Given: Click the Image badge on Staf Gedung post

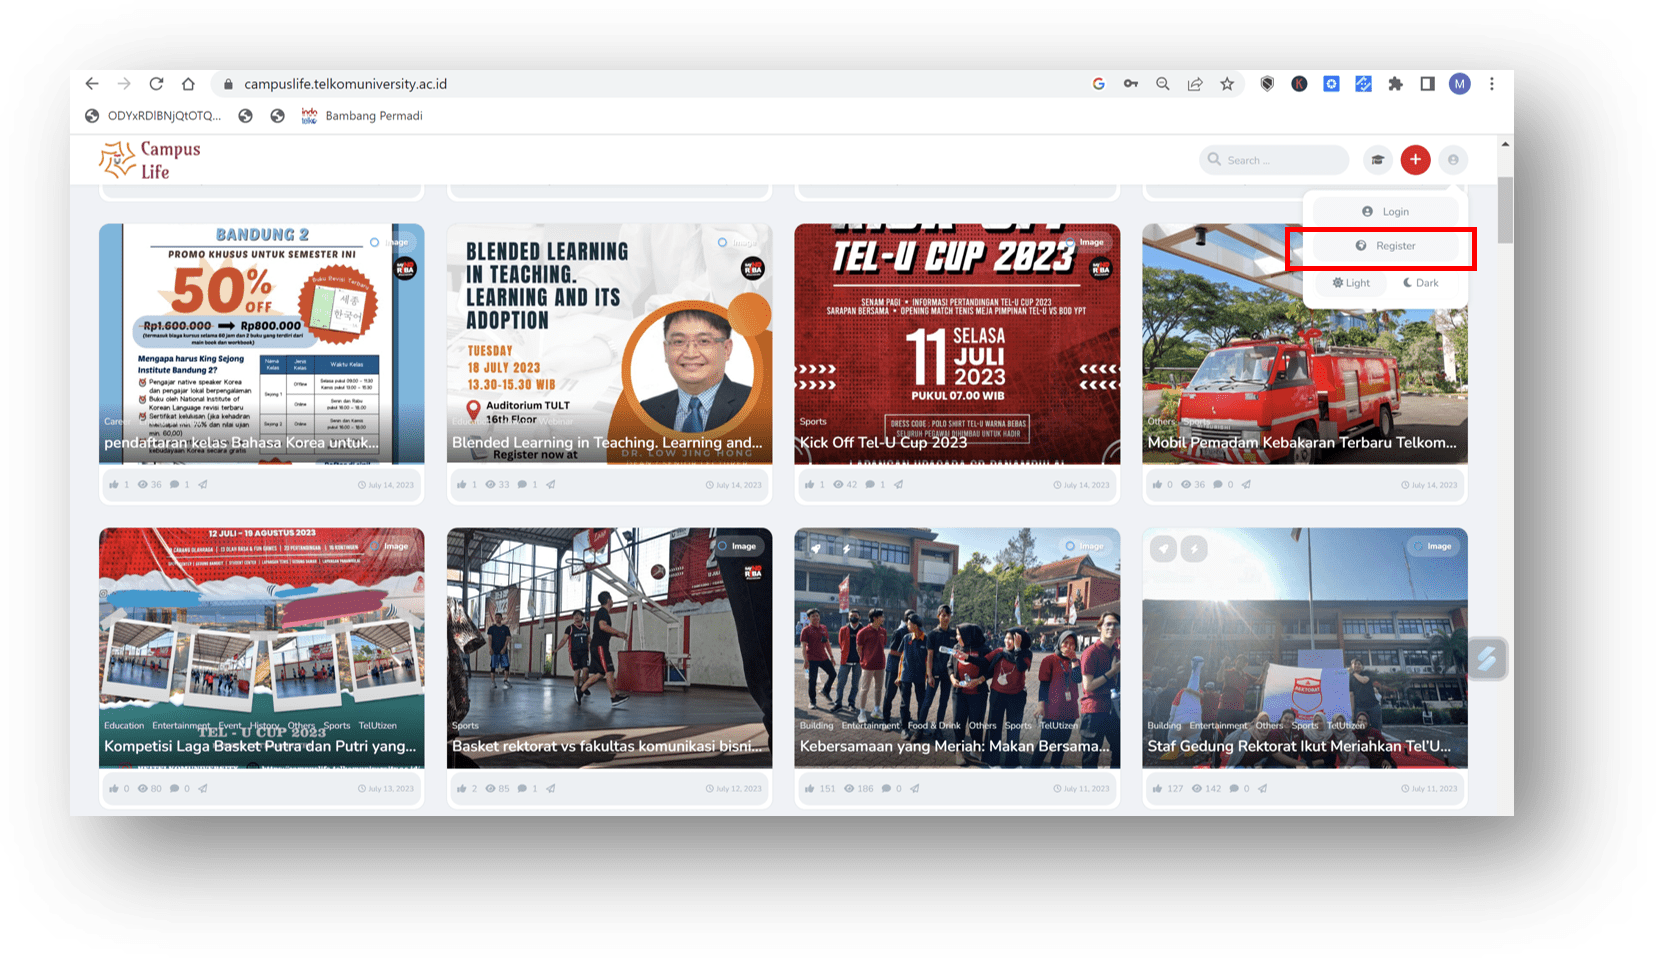Looking at the screenshot, I should [1433, 546].
